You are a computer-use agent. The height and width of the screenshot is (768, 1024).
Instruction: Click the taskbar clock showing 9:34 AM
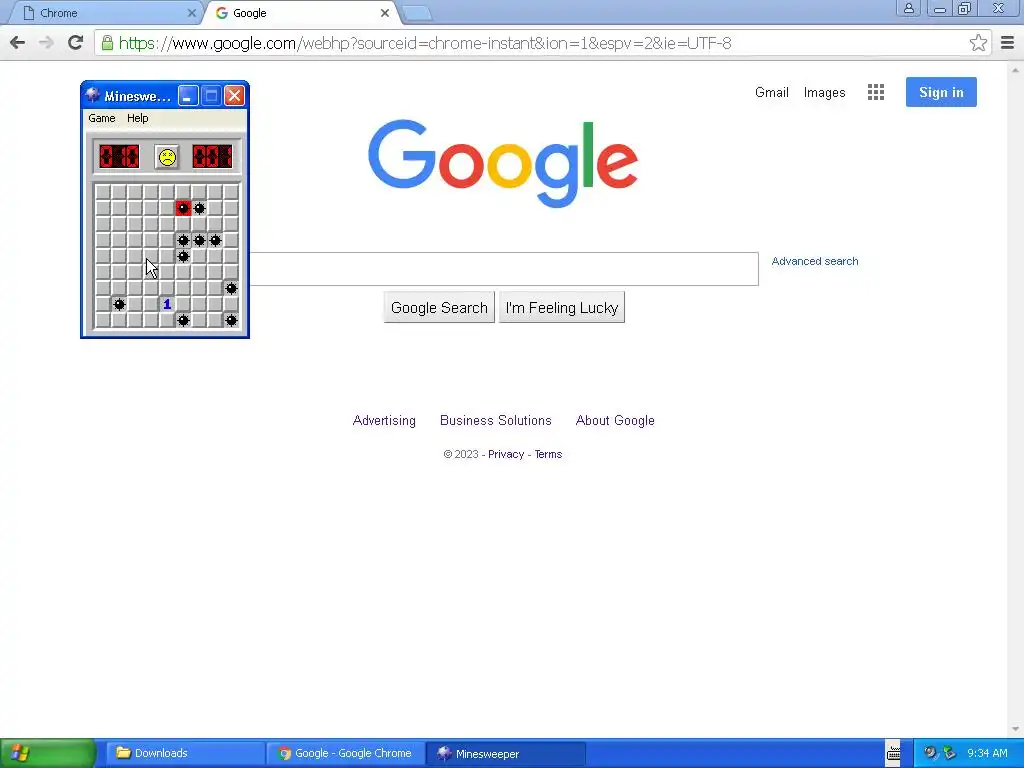[987, 753]
